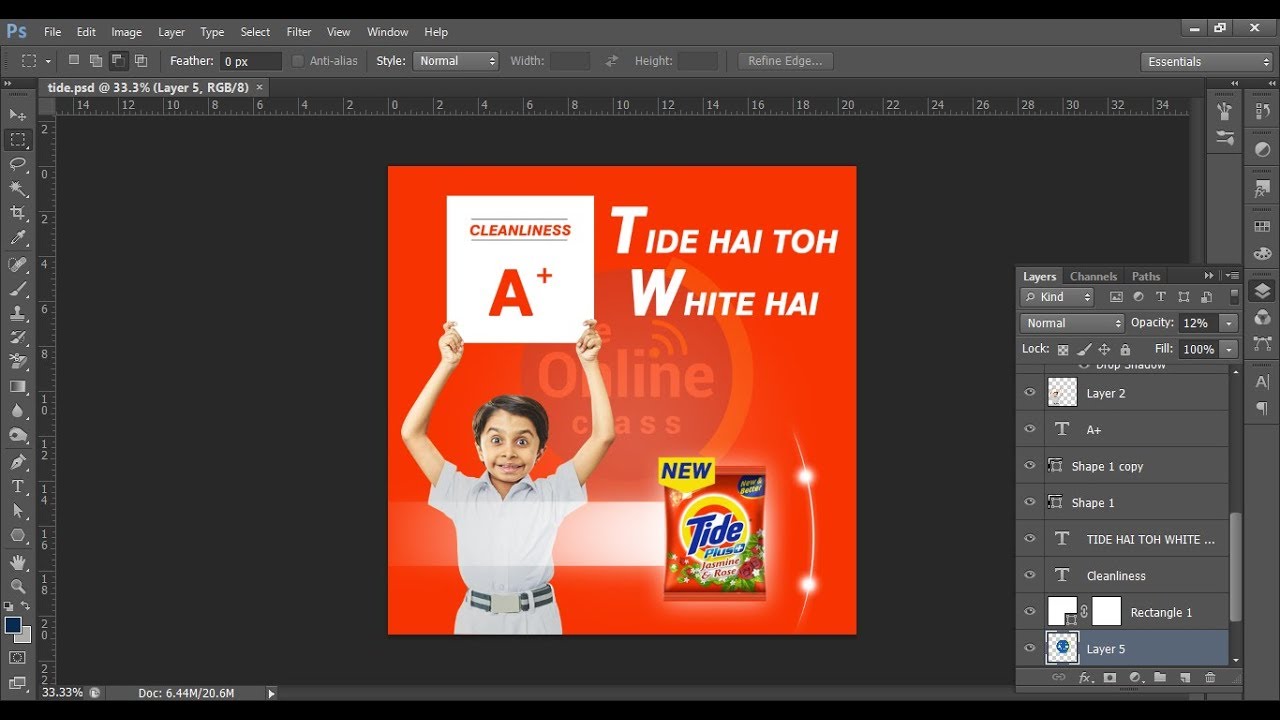The width and height of the screenshot is (1280, 720).
Task: Select the Rectangular Marquee tool
Action: [x=18, y=140]
